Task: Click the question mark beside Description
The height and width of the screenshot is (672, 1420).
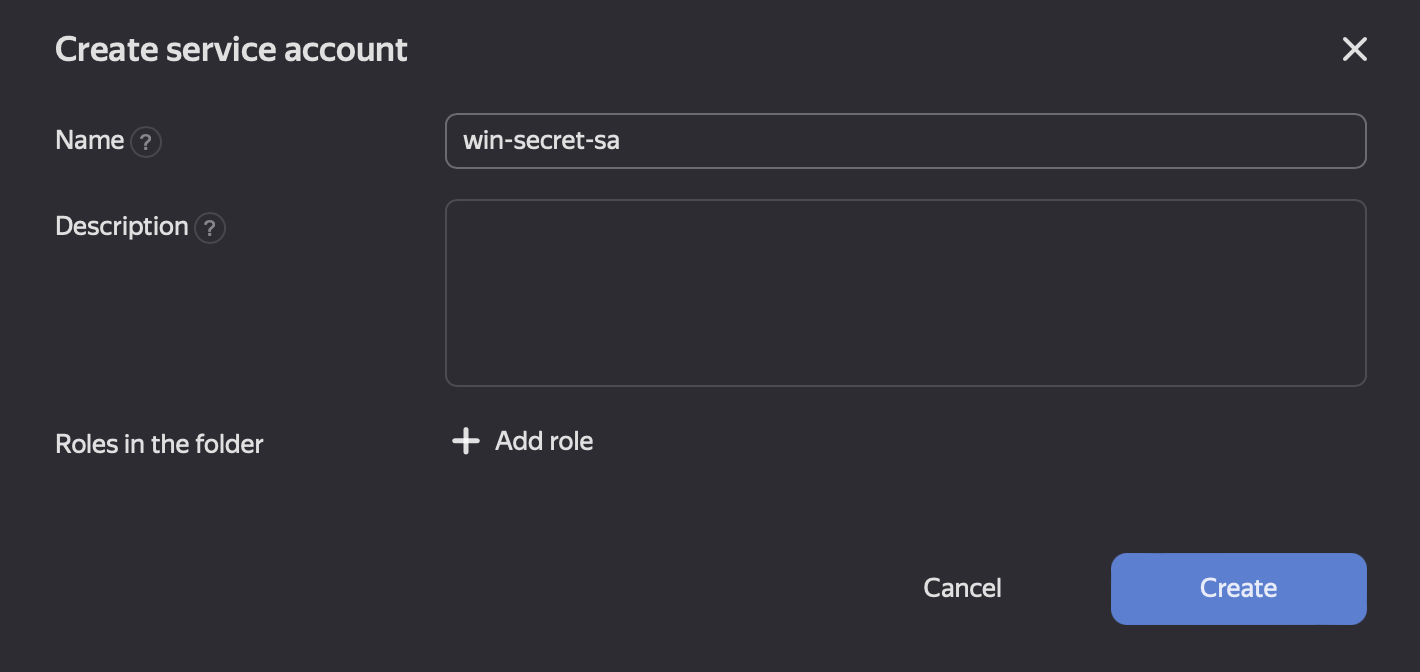Action: [x=210, y=228]
